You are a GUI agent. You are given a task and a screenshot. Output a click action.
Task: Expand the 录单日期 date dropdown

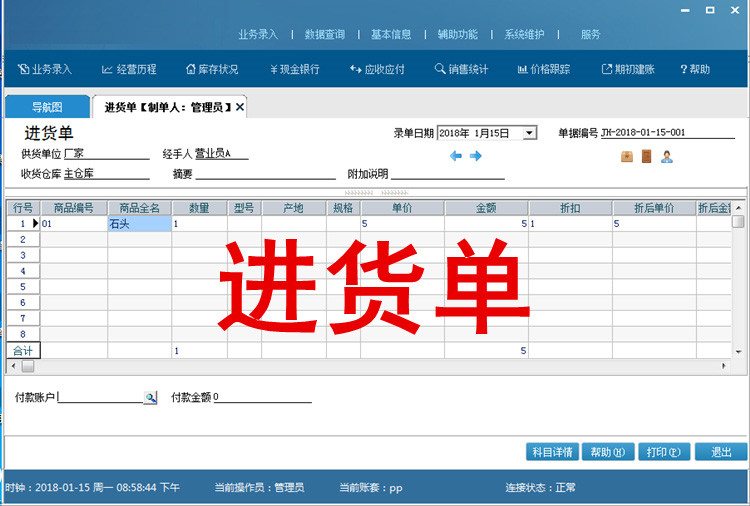pos(530,133)
